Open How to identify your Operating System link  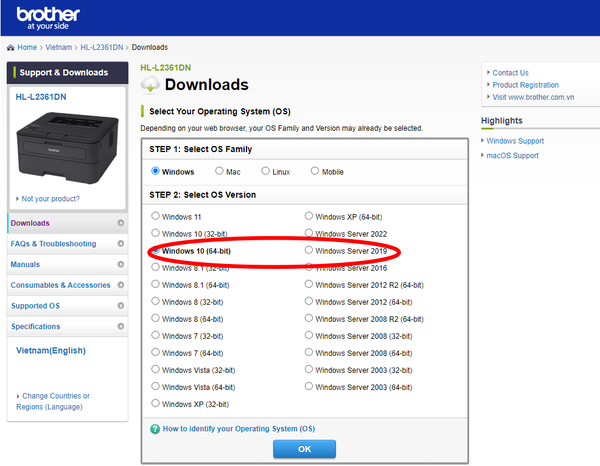click(239, 429)
